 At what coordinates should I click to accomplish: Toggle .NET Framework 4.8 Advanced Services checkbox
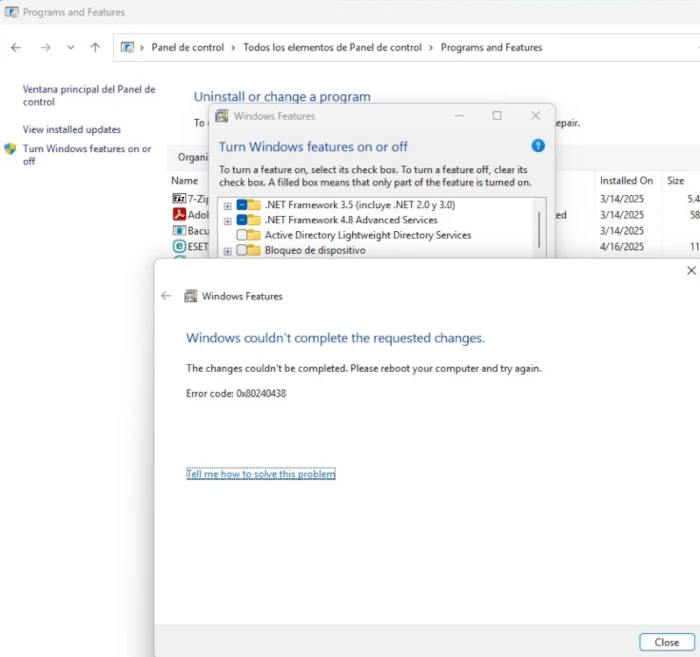tap(242, 220)
